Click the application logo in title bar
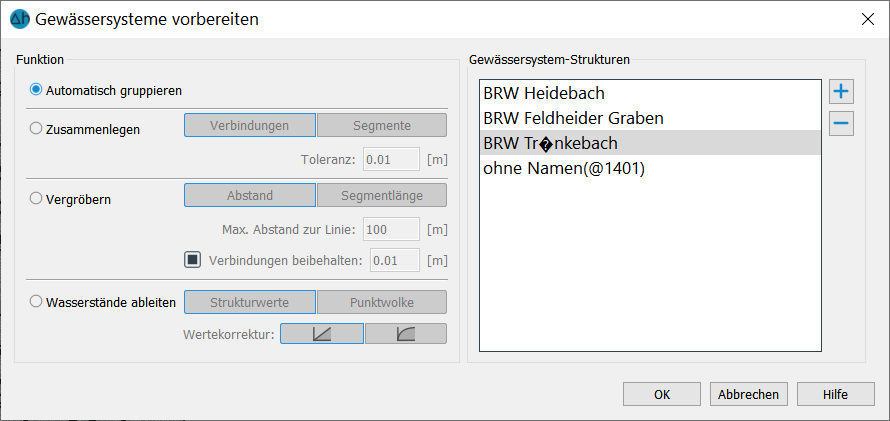Image resolution: width=890 pixels, height=421 pixels. [x=20, y=19]
